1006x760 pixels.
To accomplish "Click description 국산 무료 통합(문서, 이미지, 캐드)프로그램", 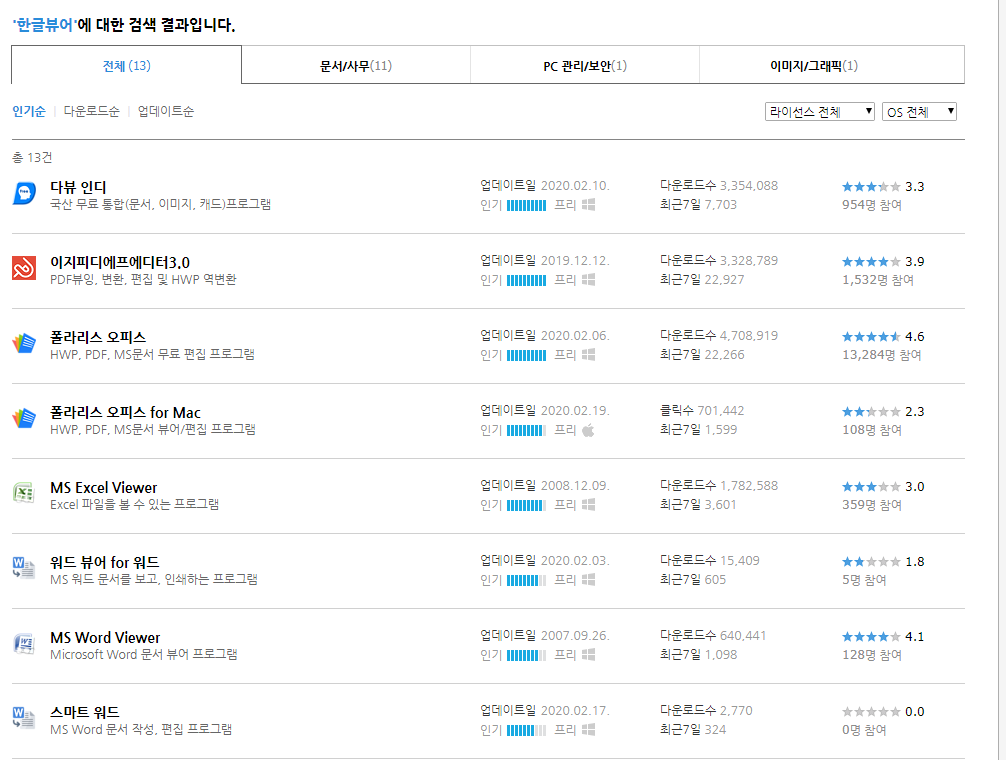I will coord(160,205).
